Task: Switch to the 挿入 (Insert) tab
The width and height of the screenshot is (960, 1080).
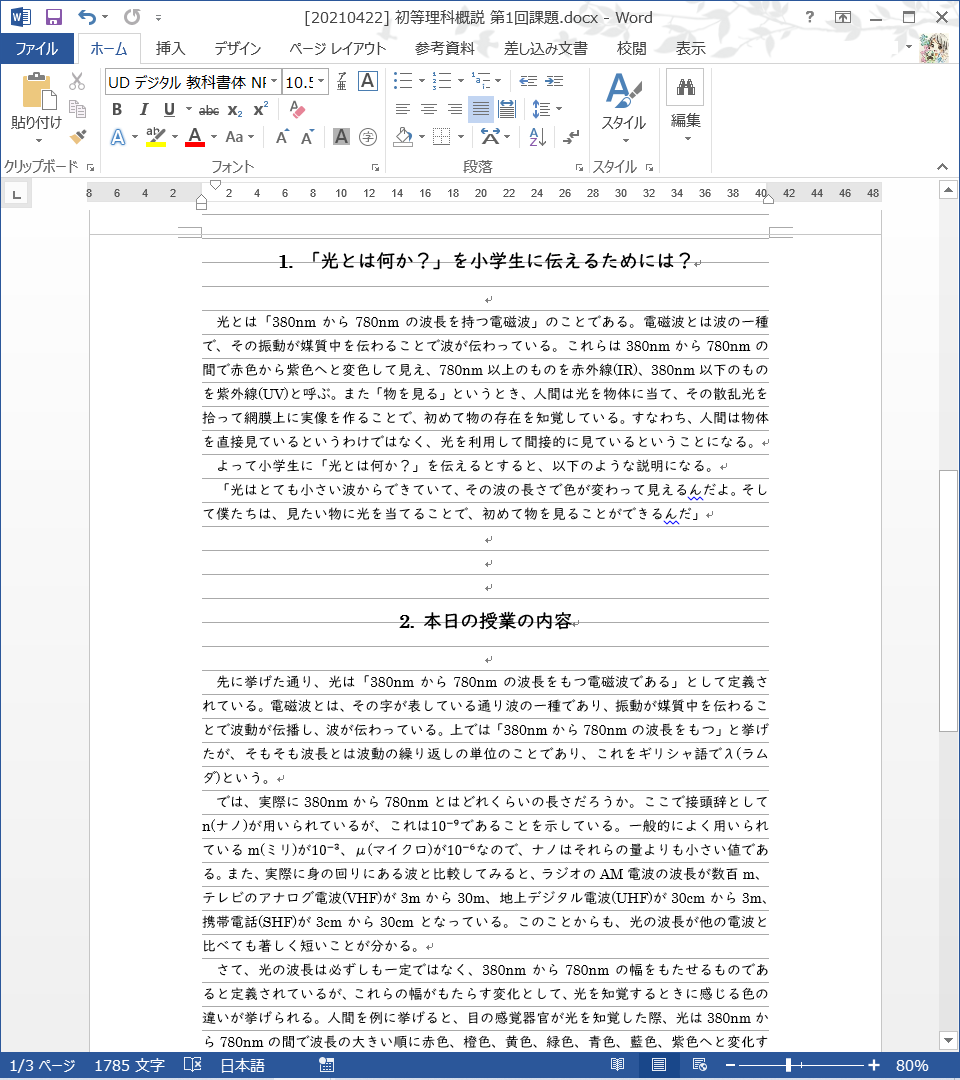Action: [170, 48]
